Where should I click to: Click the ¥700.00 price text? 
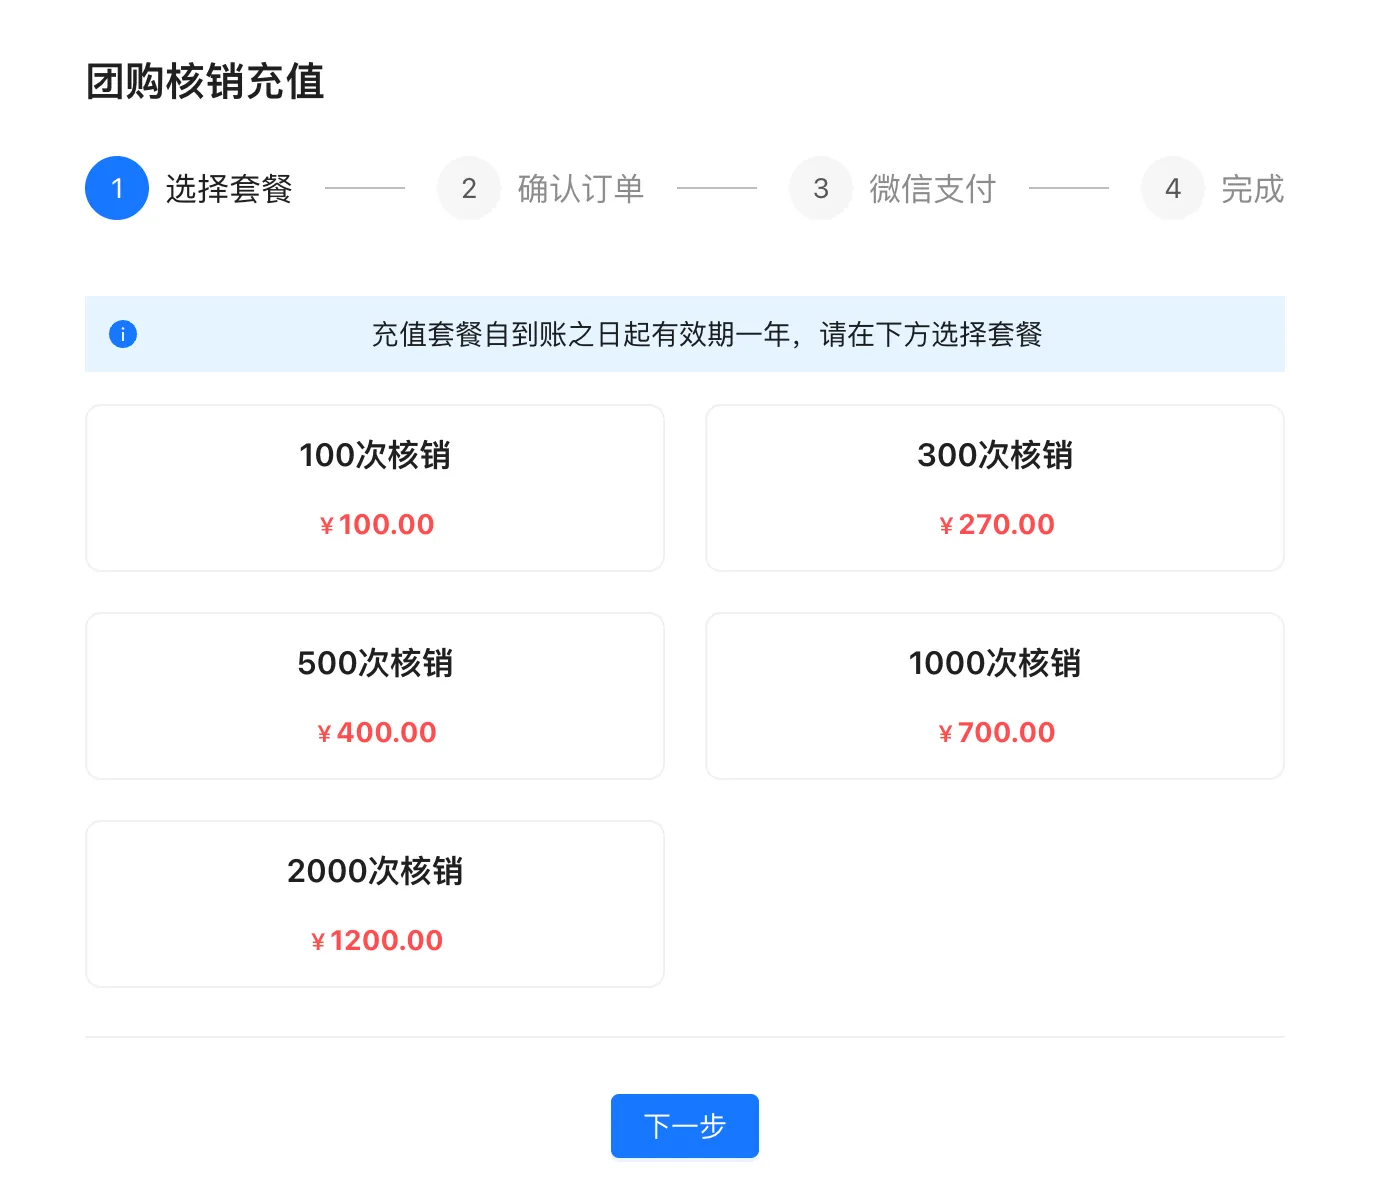coord(997,732)
